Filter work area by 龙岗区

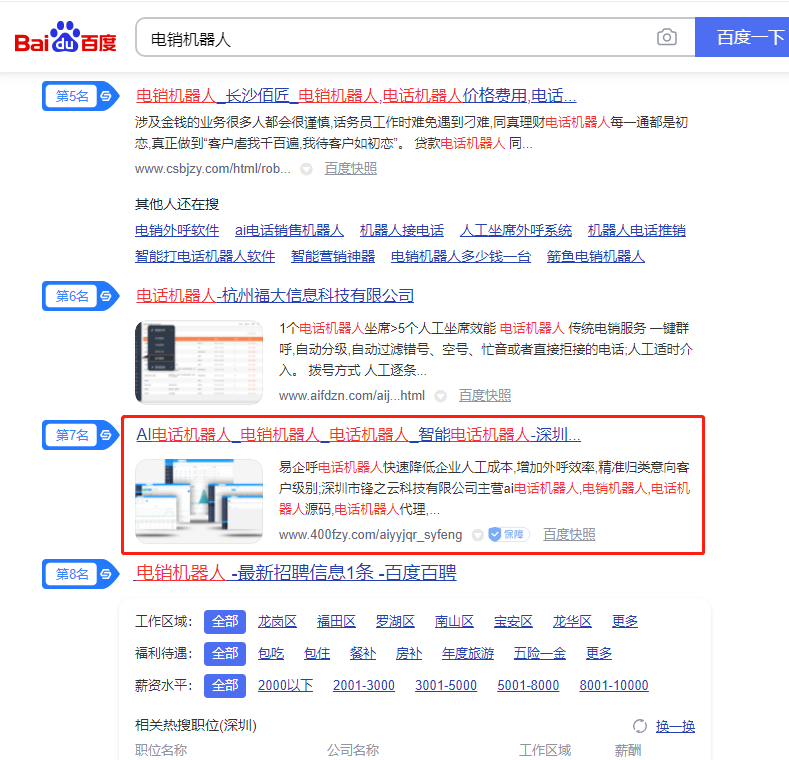277,622
